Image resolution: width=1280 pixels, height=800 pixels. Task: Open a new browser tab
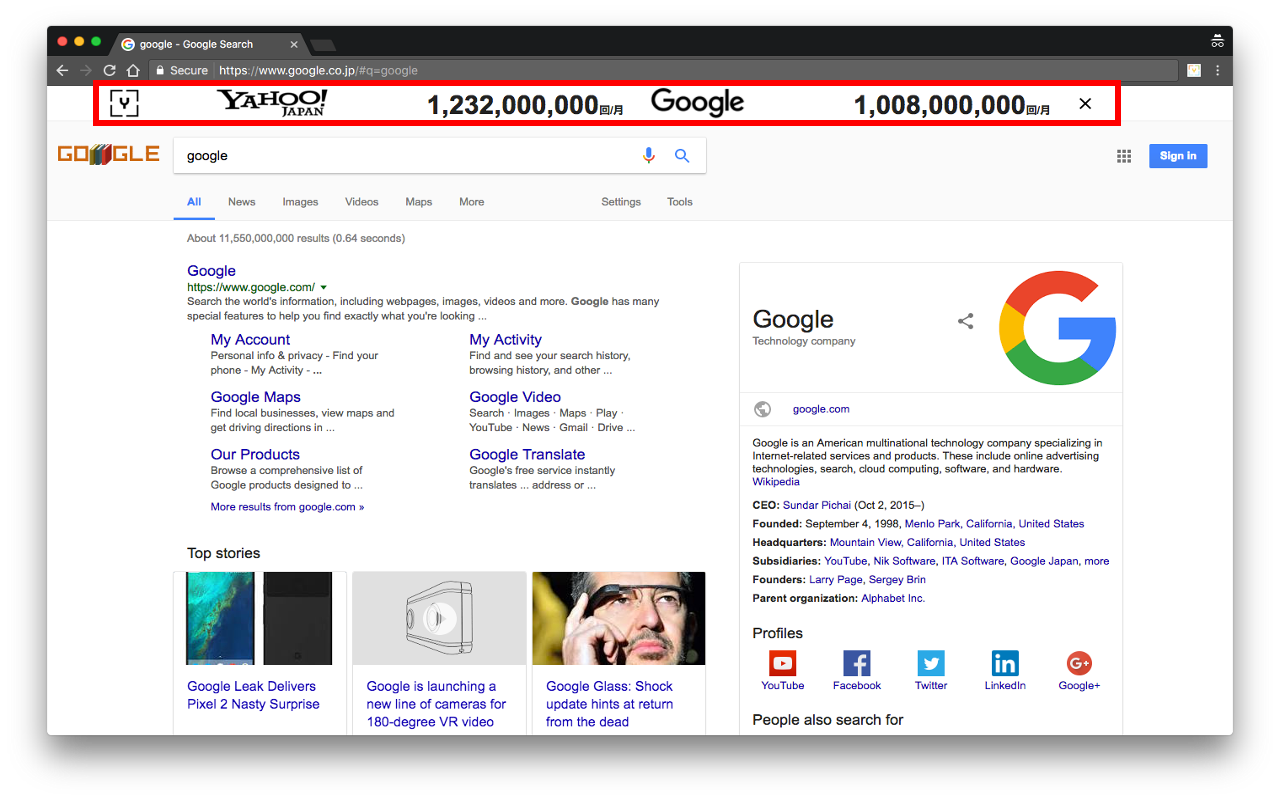tap(323, 45)
